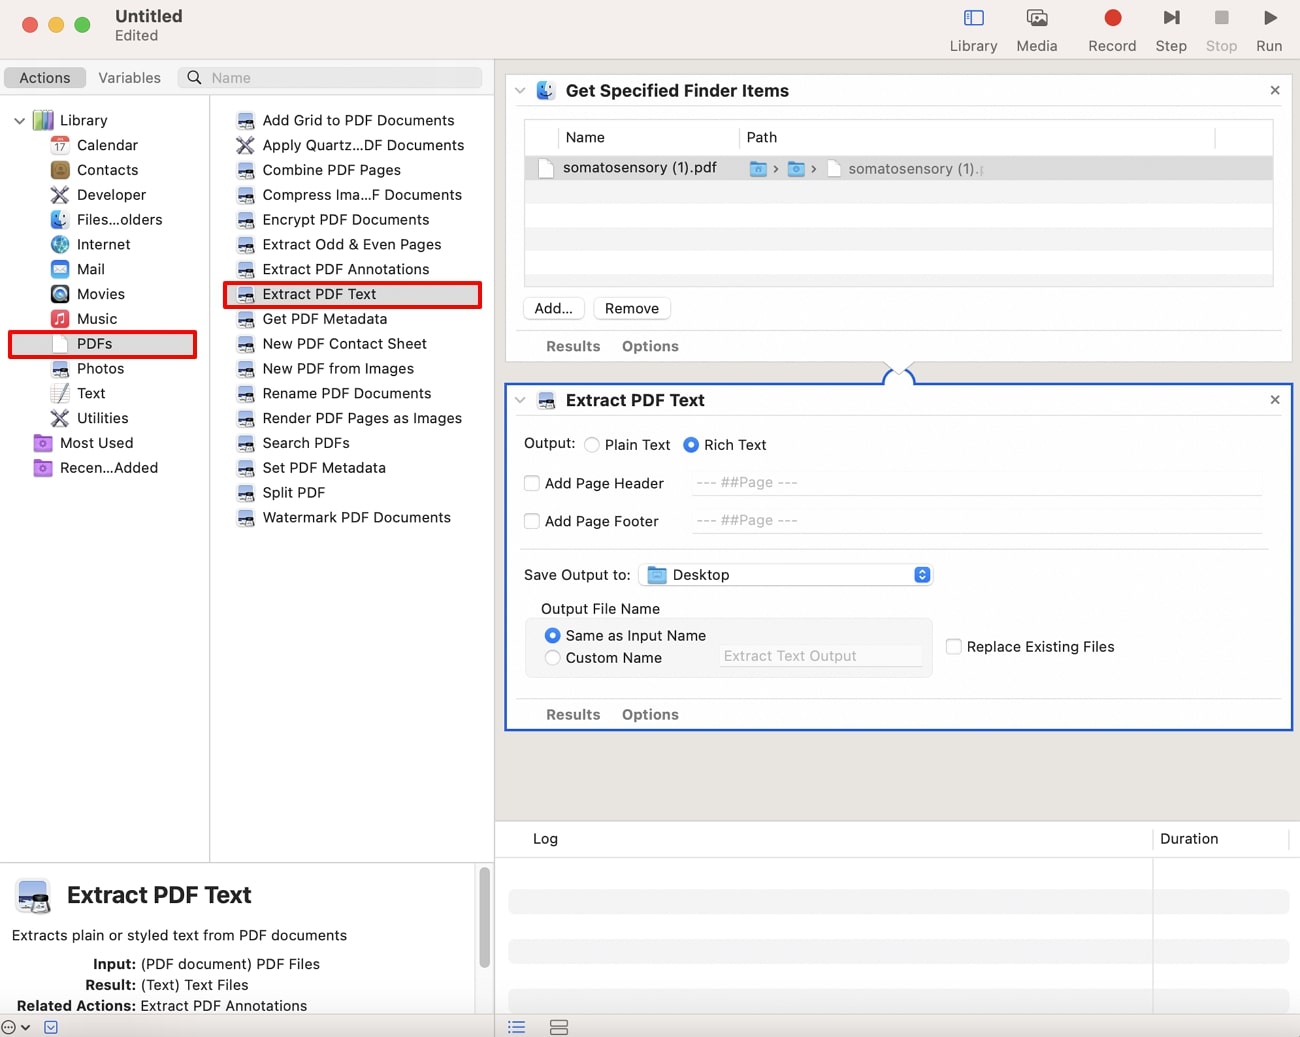The height and width of the screenshot is (1037, 1300).
Task: Open the Most Used smart group
Action: coord(96,443)
